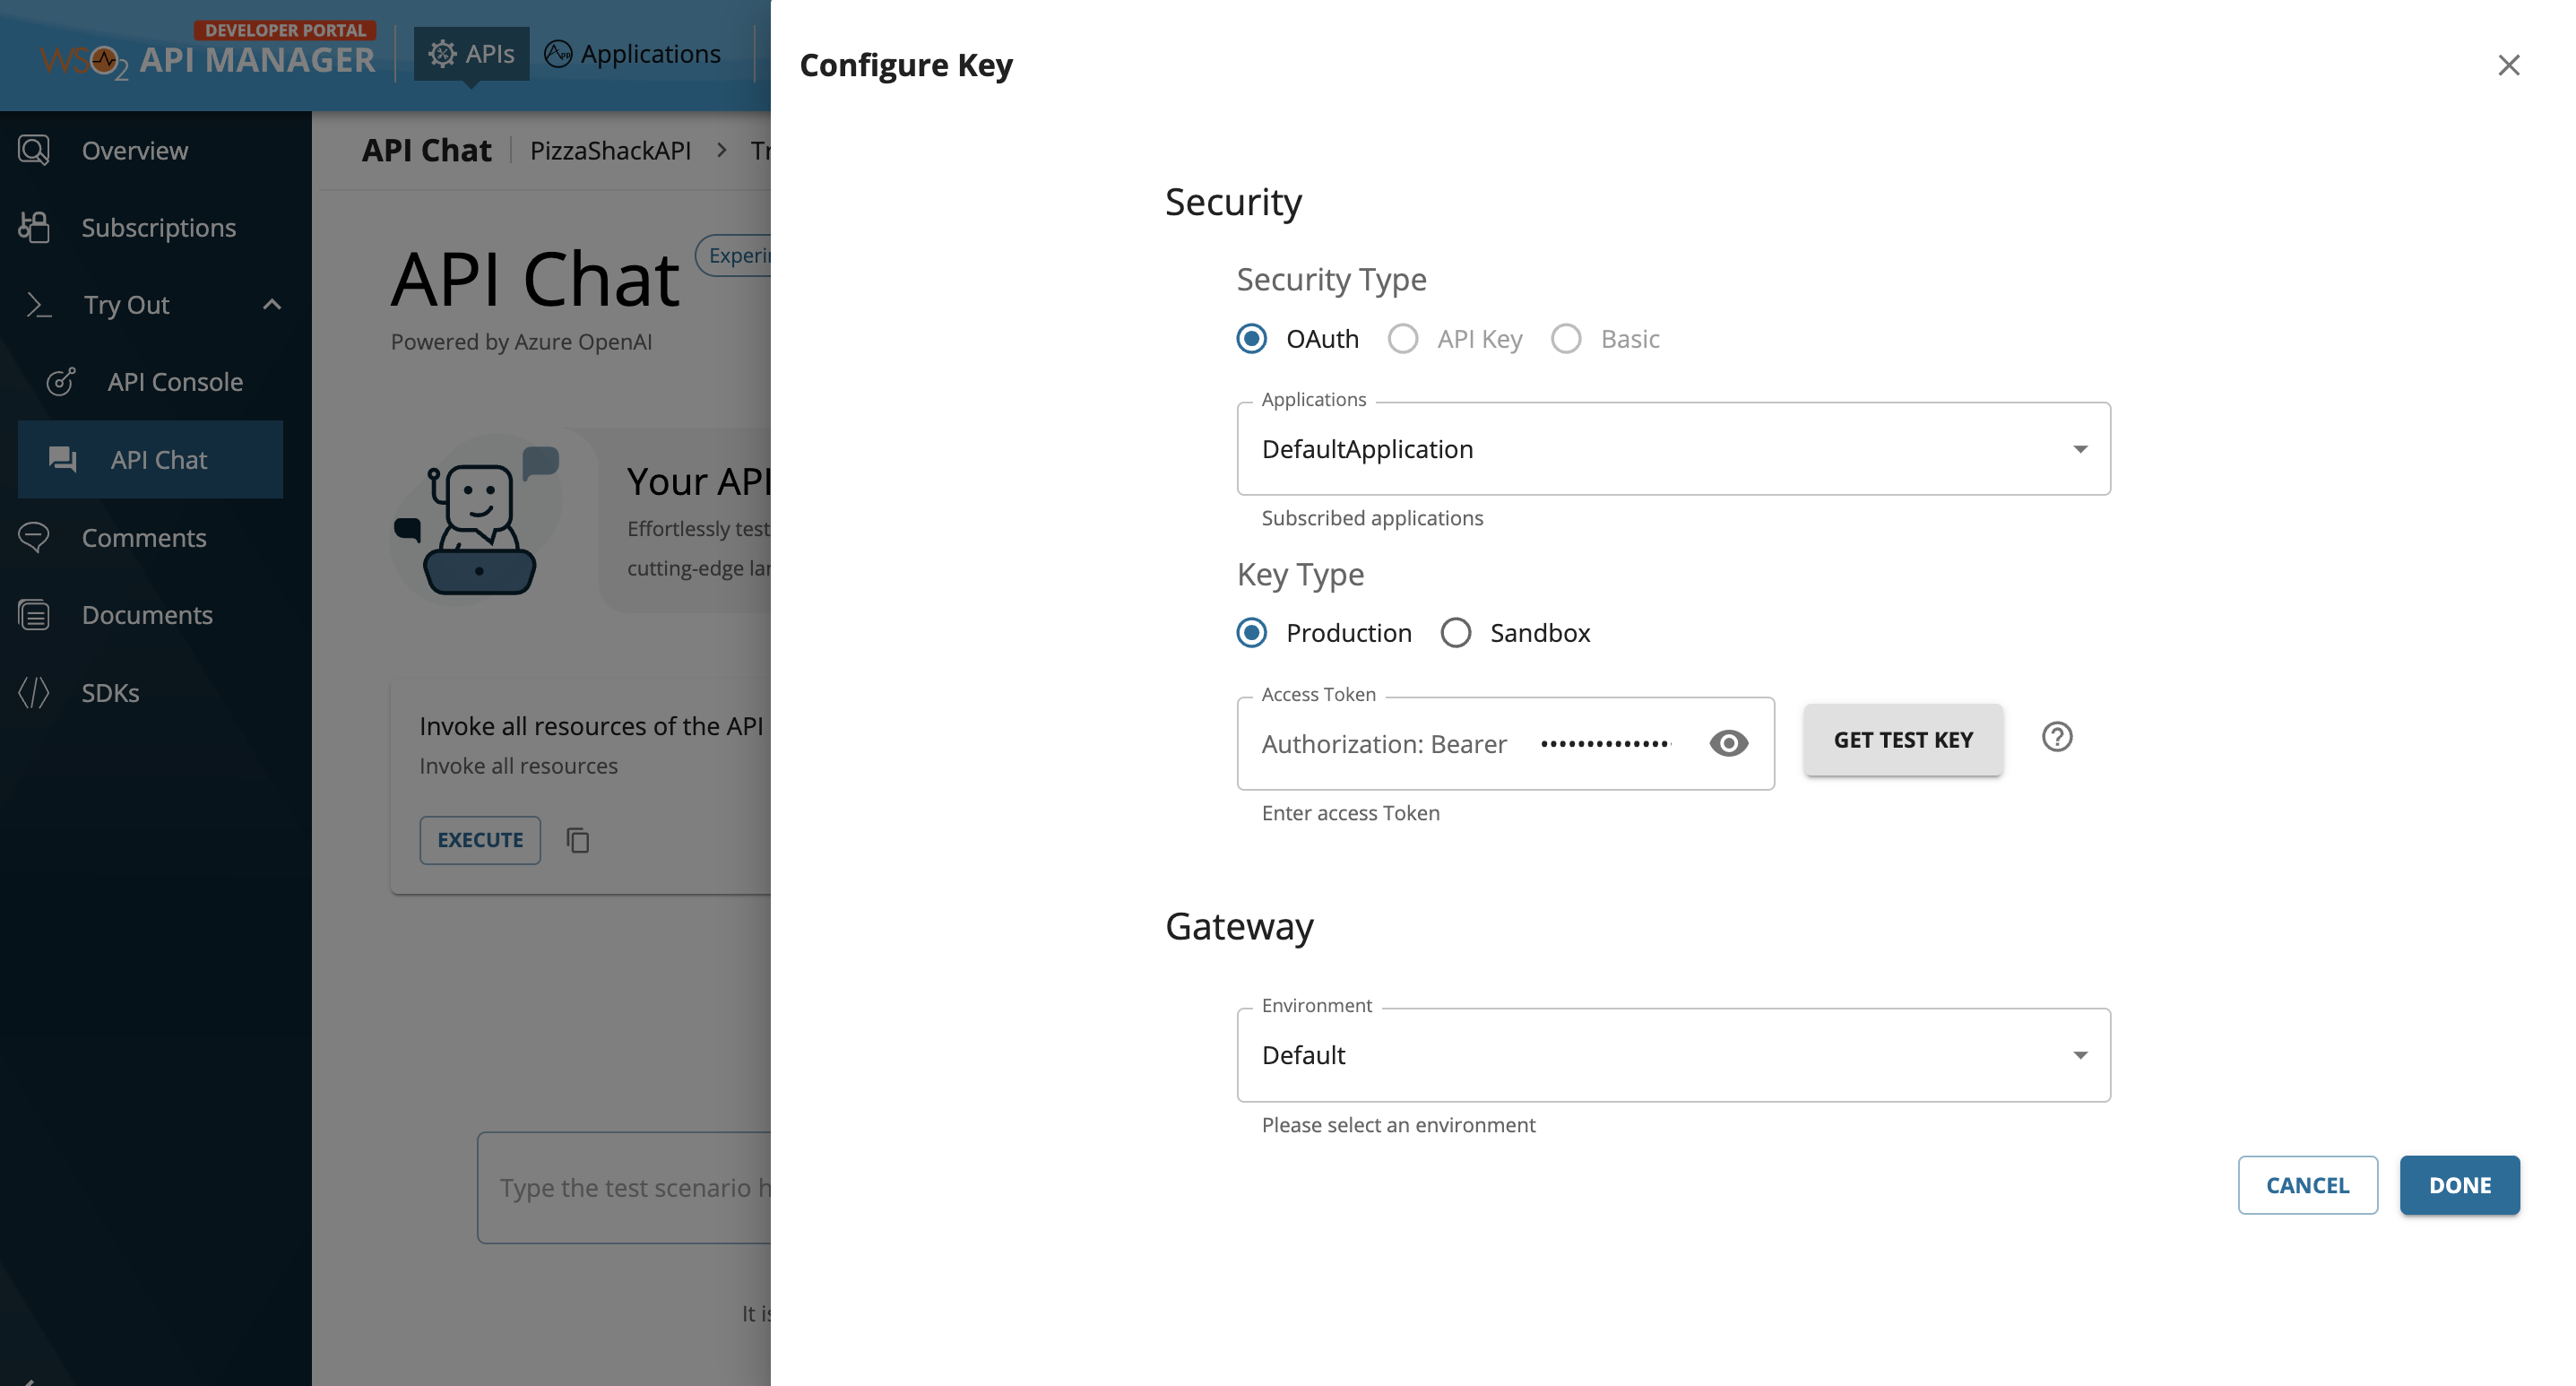The width and height of the screenshot is (2576, 1386).
Task: Click the Comments speech bubble icon
Action: point(34,537)
